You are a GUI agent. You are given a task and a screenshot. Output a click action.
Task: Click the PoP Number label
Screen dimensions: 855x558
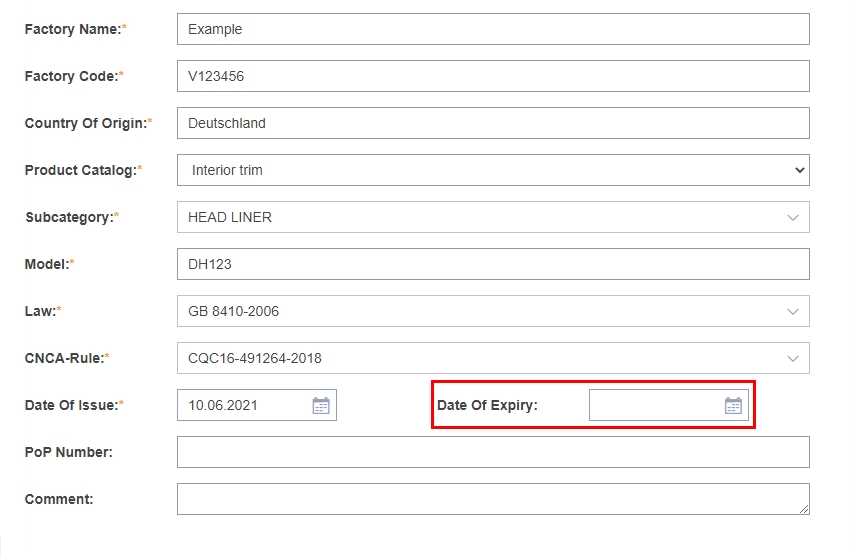(x=69, y=452)
